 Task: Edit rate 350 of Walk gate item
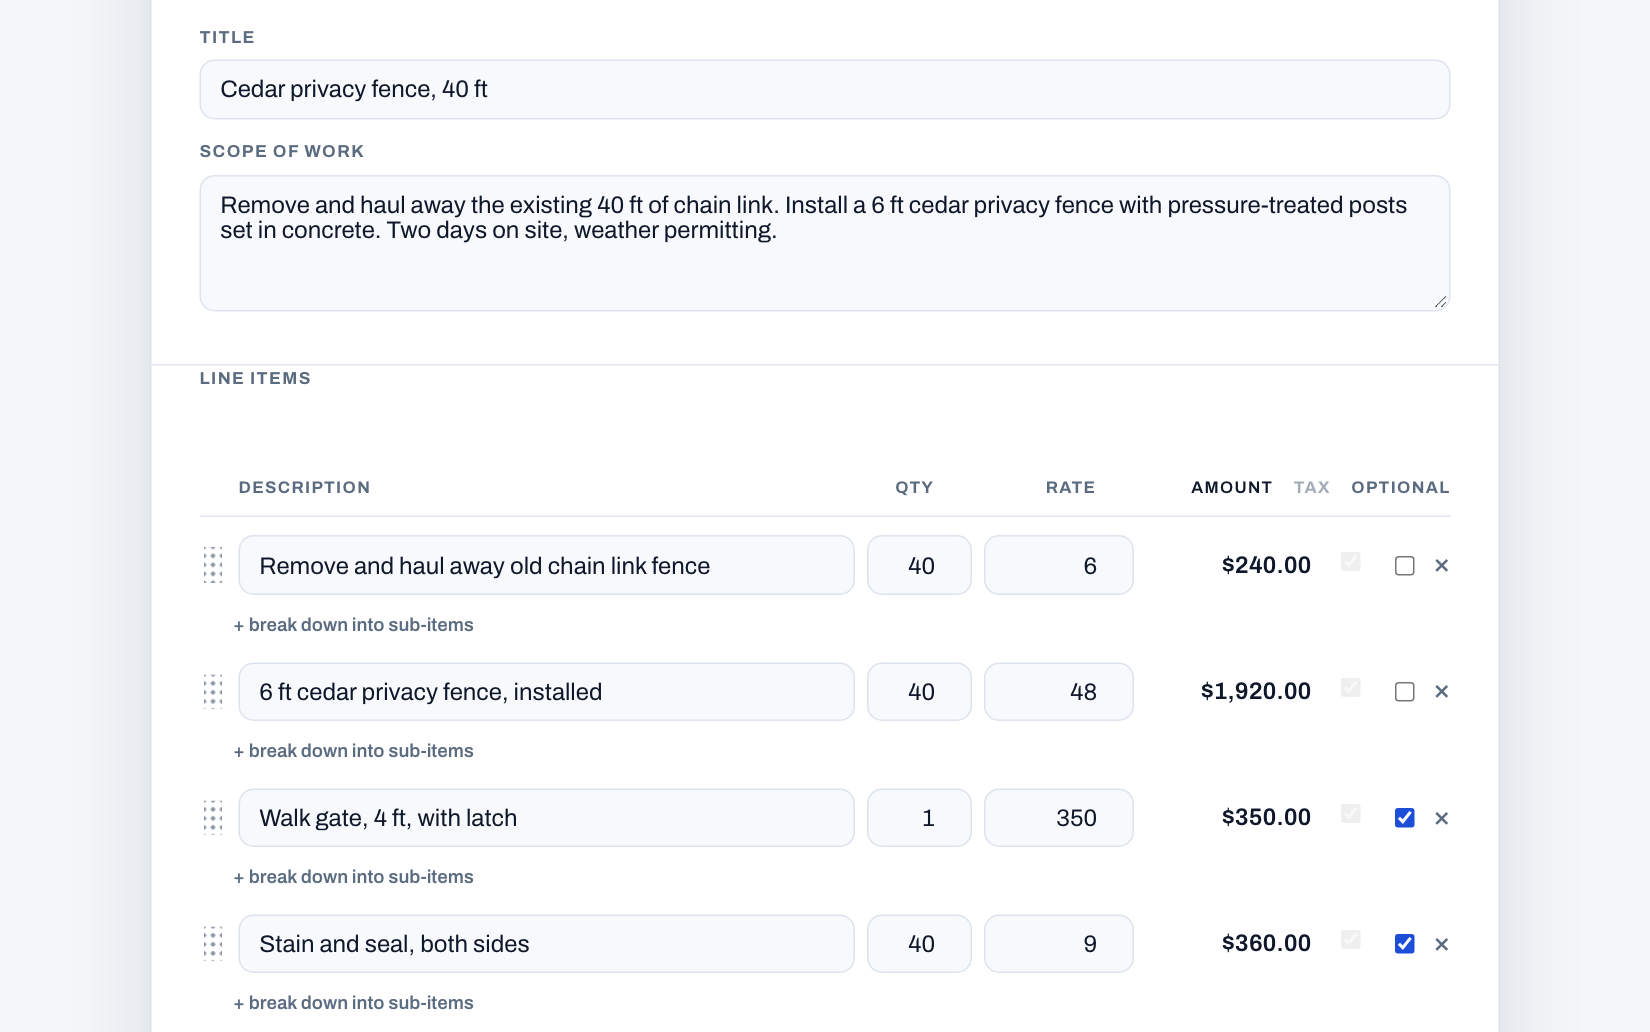coord(1059,817)
